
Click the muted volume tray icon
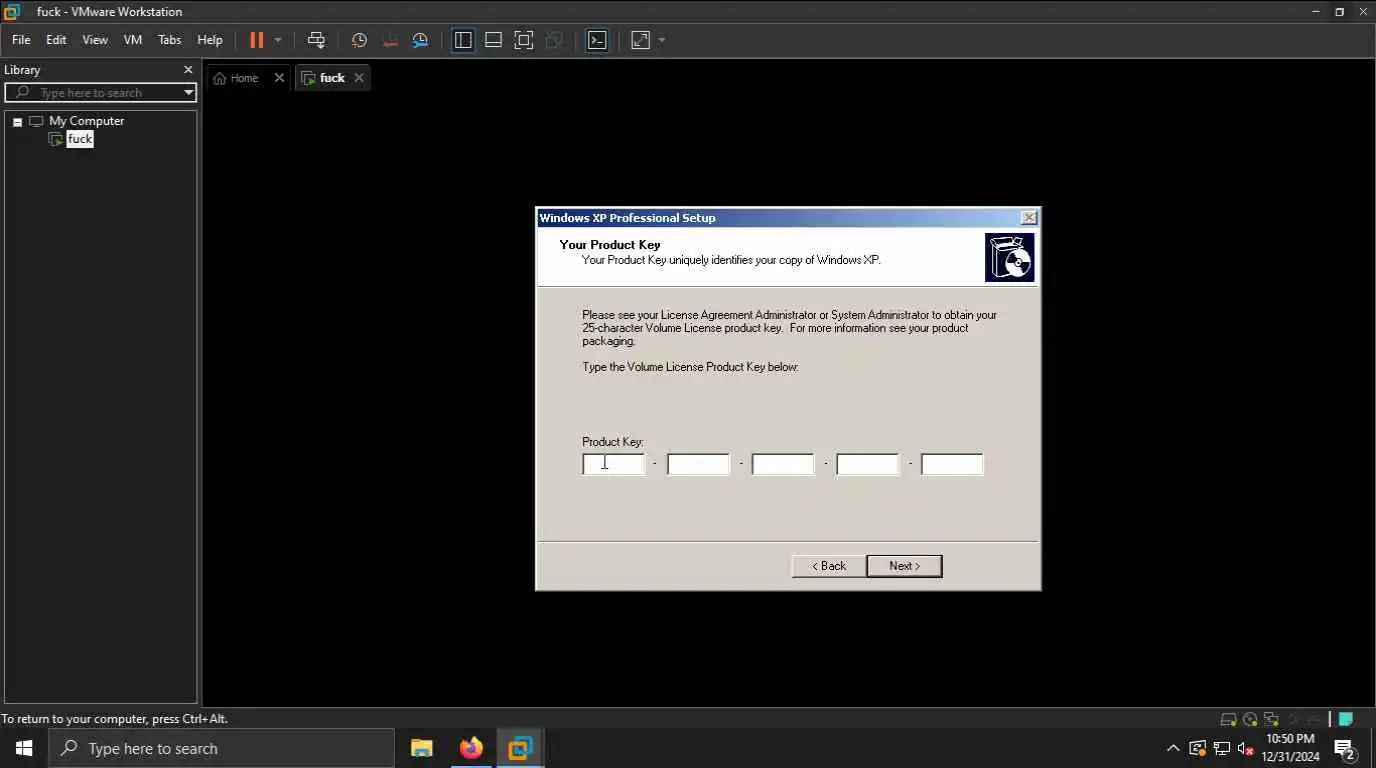point(1246,748)
